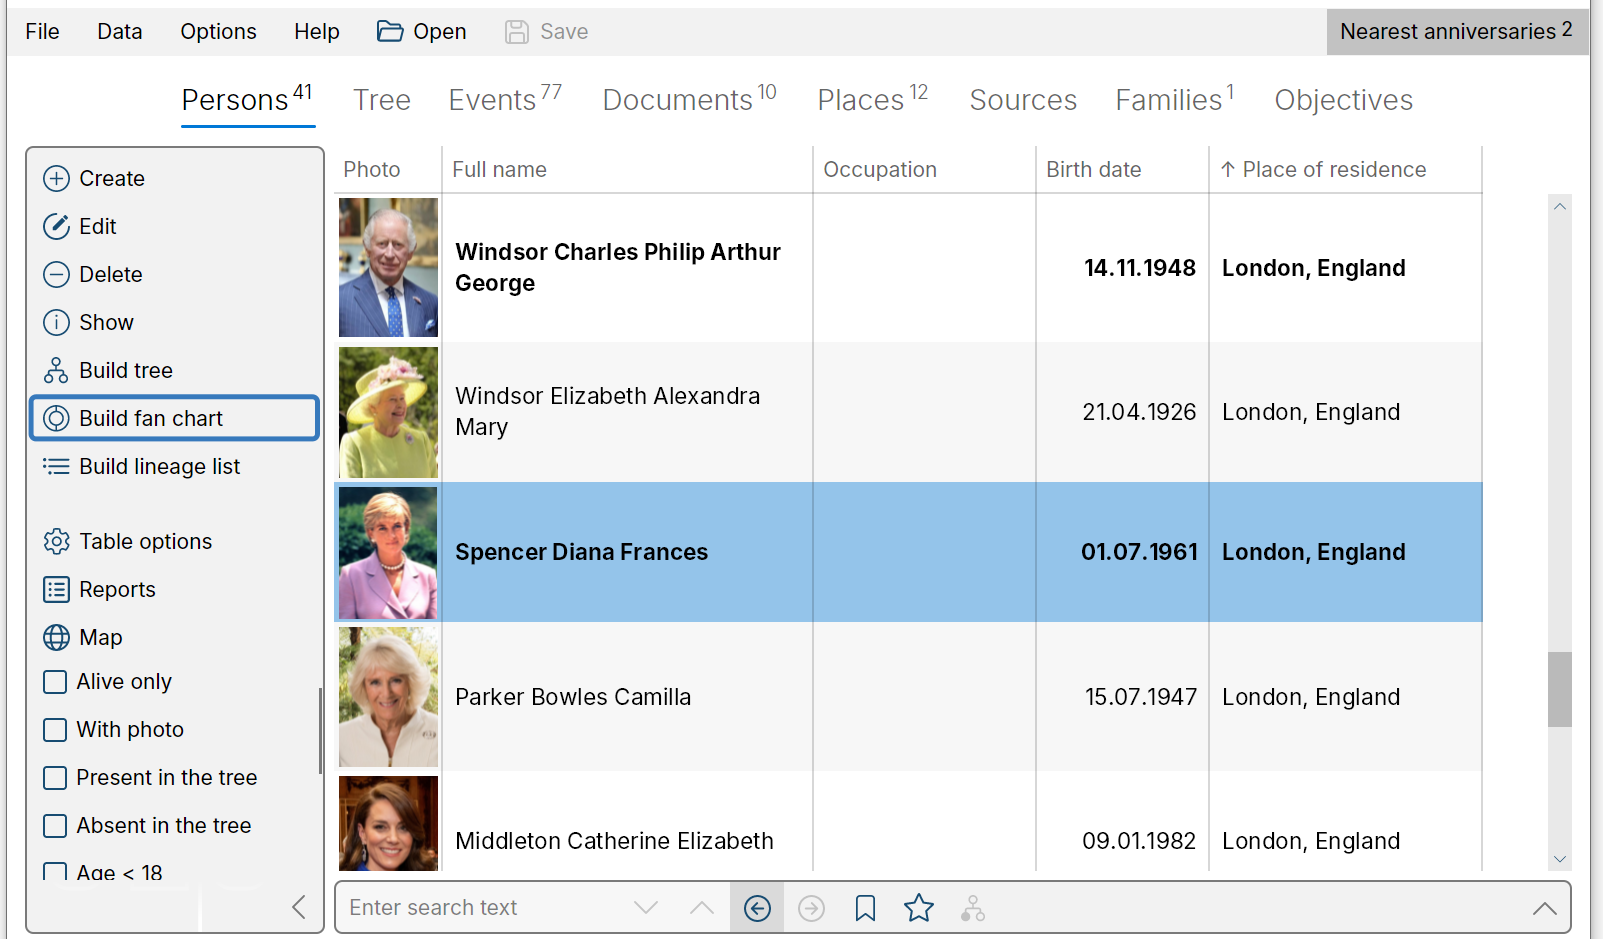Viewport: 1603px width, 939px height.
Task: Click the Delete minus icon
Action: pos(56,275)
